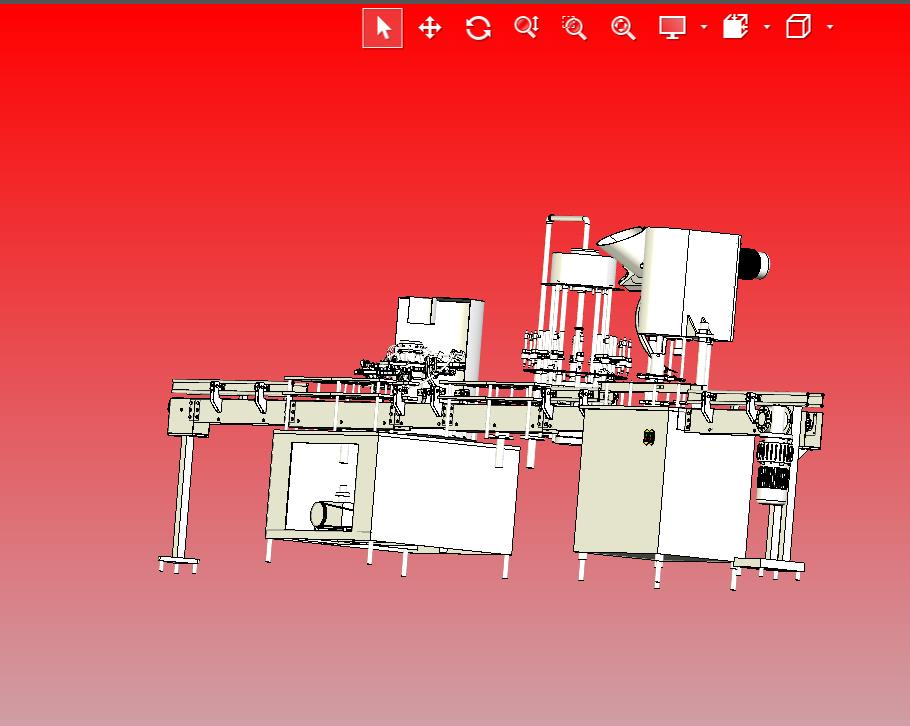The height and width of the screenshot is (726, 910).
Task: Expand the display style dropdown arrow
Action: 704,27
